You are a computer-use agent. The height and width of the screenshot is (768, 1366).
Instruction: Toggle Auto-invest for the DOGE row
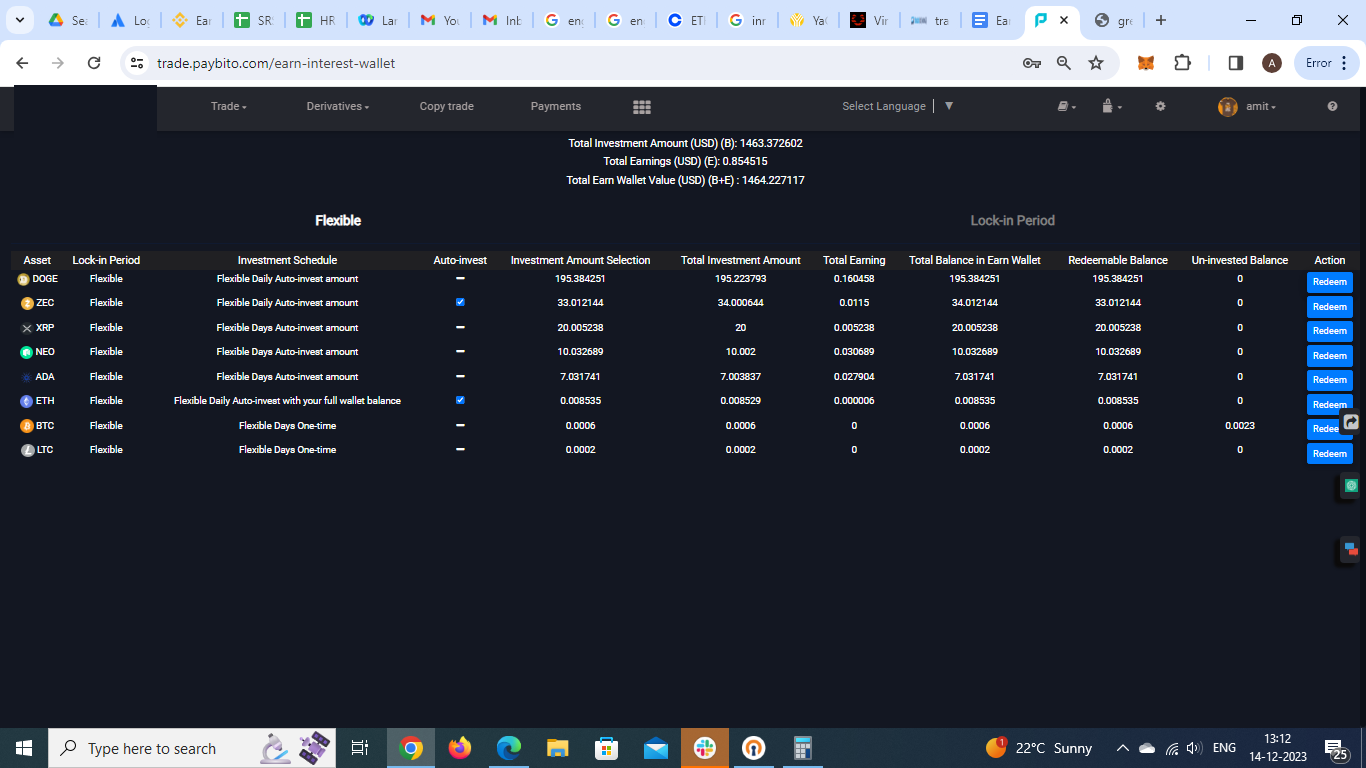(460, 278)
